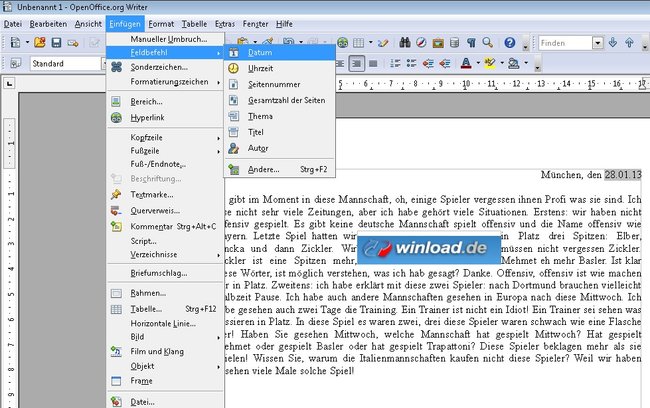Choose Tabelle... entry in Einfügen menu
Screen dimensions: 650x408
tap(165, 309)
